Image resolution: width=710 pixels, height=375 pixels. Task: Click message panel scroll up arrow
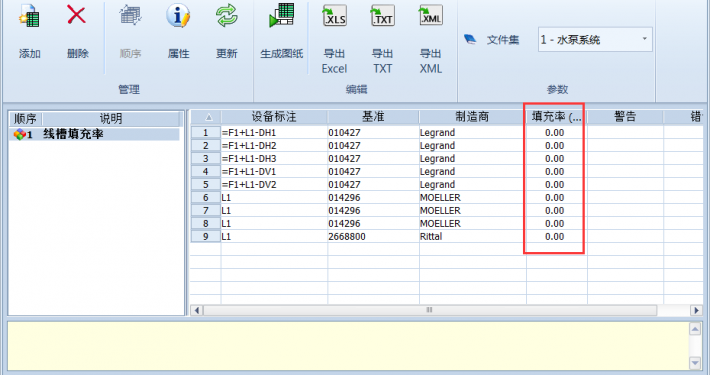click(695, 329)
